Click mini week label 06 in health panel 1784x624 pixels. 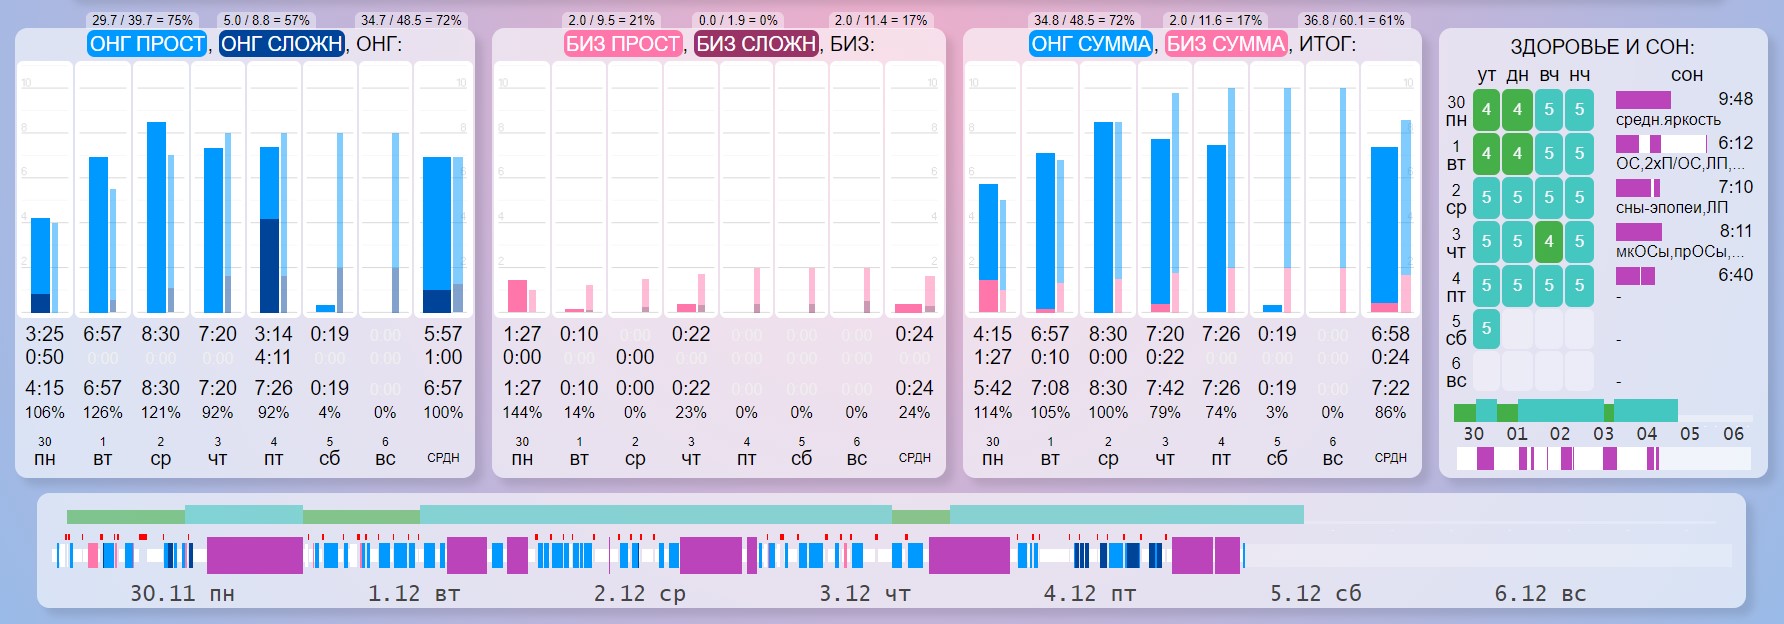pos(1733,434)
